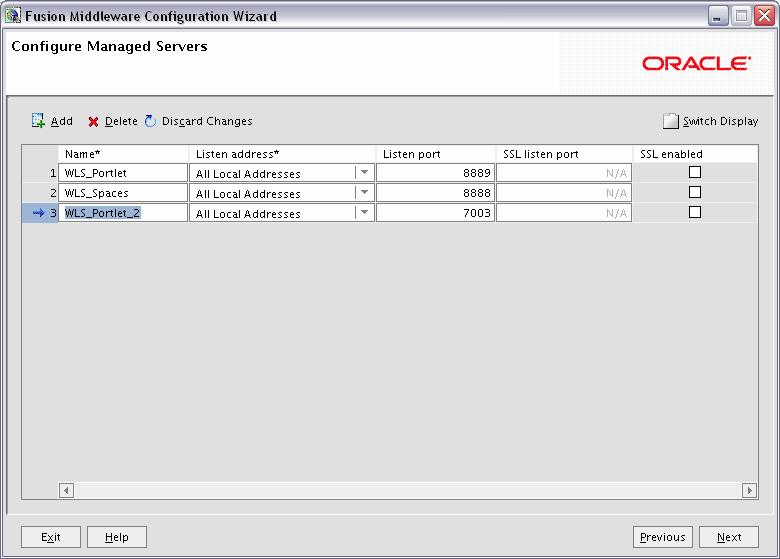The width and height of the screenshot is (780, 559).
Task: Edit listen port 7003 field
Action: click(435, 213)
